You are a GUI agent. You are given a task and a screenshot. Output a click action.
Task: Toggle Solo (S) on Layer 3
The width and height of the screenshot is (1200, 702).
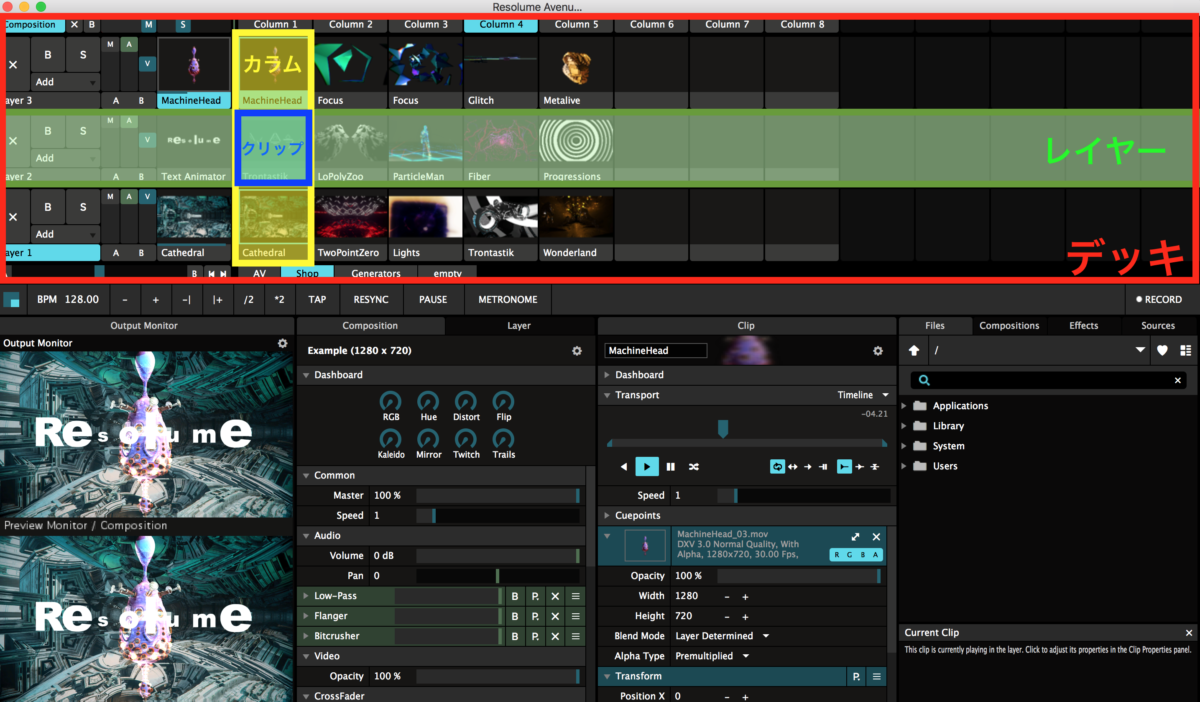(x=82, y=54)
